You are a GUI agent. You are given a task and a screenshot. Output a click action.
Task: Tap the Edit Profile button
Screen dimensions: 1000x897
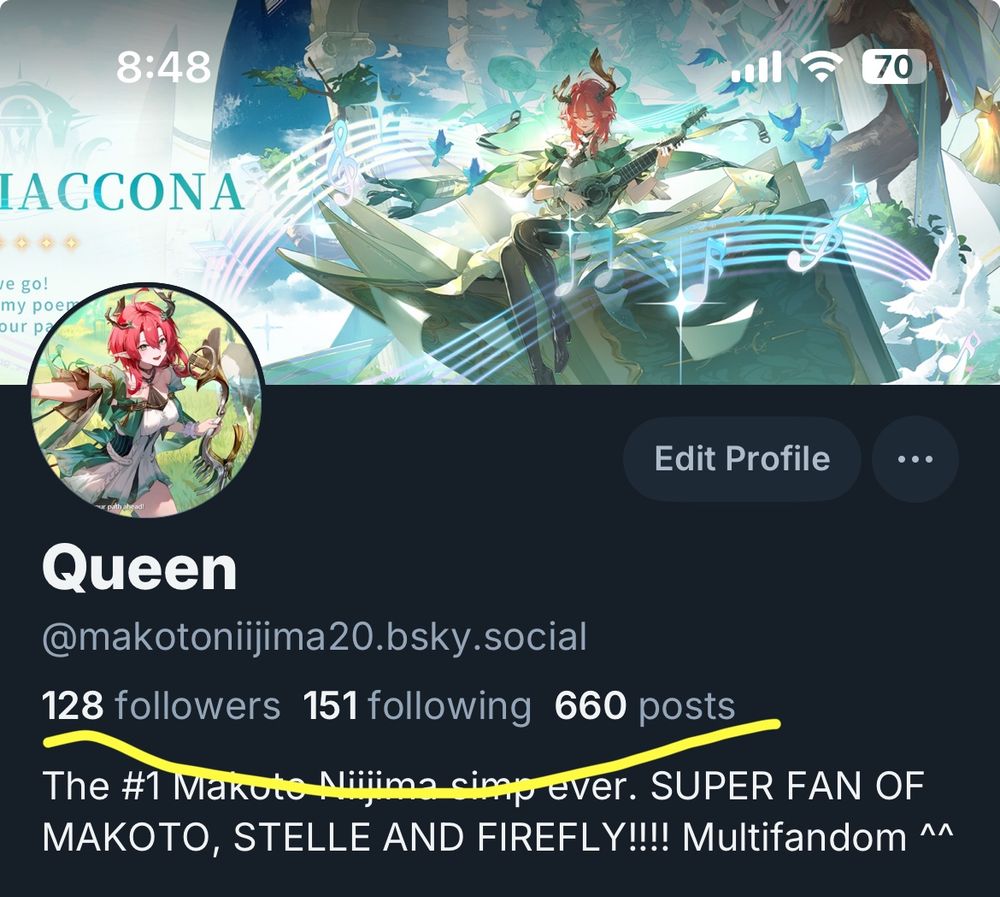(x=742, y=459)
